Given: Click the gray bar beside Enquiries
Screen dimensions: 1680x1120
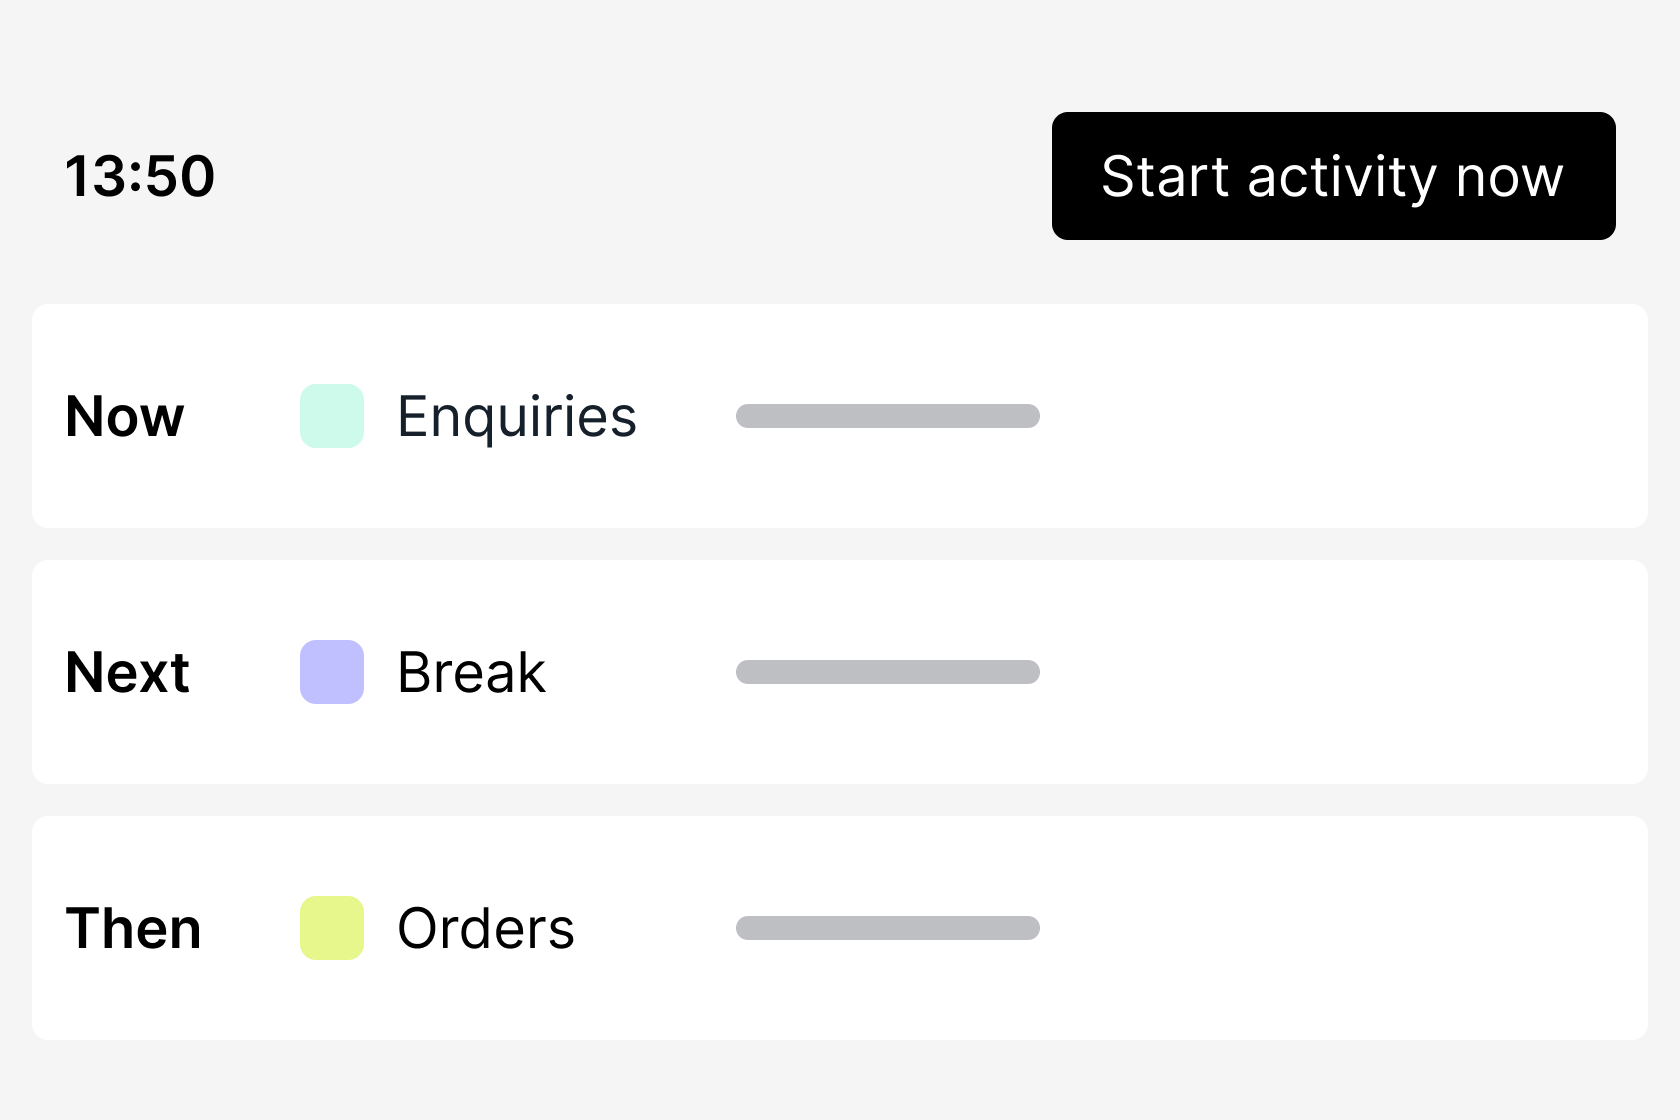Looking at the screenshot, I should click(x=888, y=416).
